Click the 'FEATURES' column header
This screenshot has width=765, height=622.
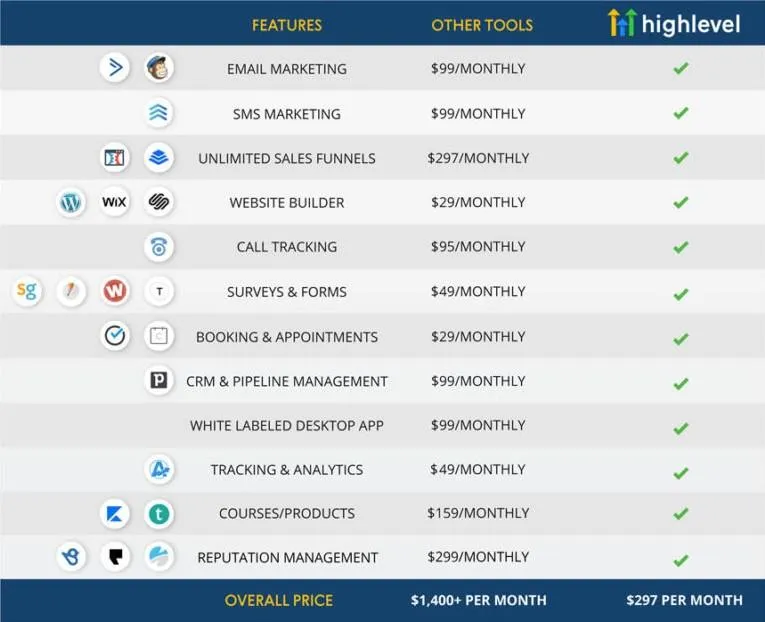(x=287, y=25)
